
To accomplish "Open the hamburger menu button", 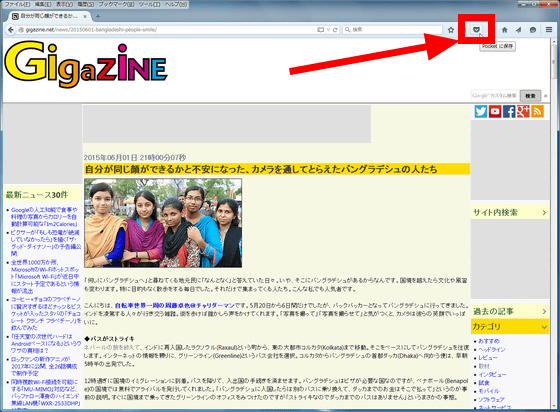I will (549, 30).
